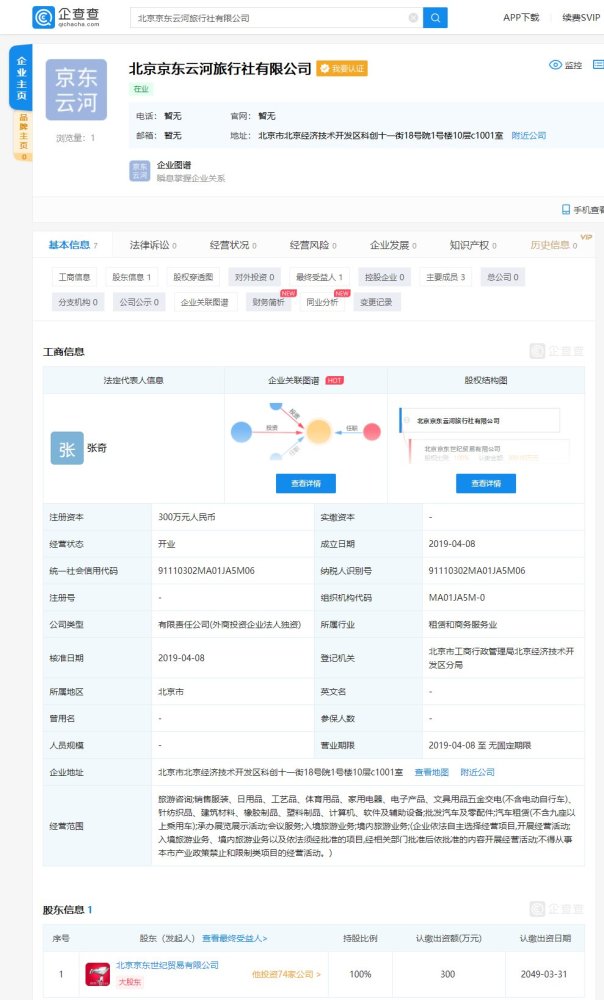
Task: Open legal representative 张奇 name link
Action: [97, 448]
